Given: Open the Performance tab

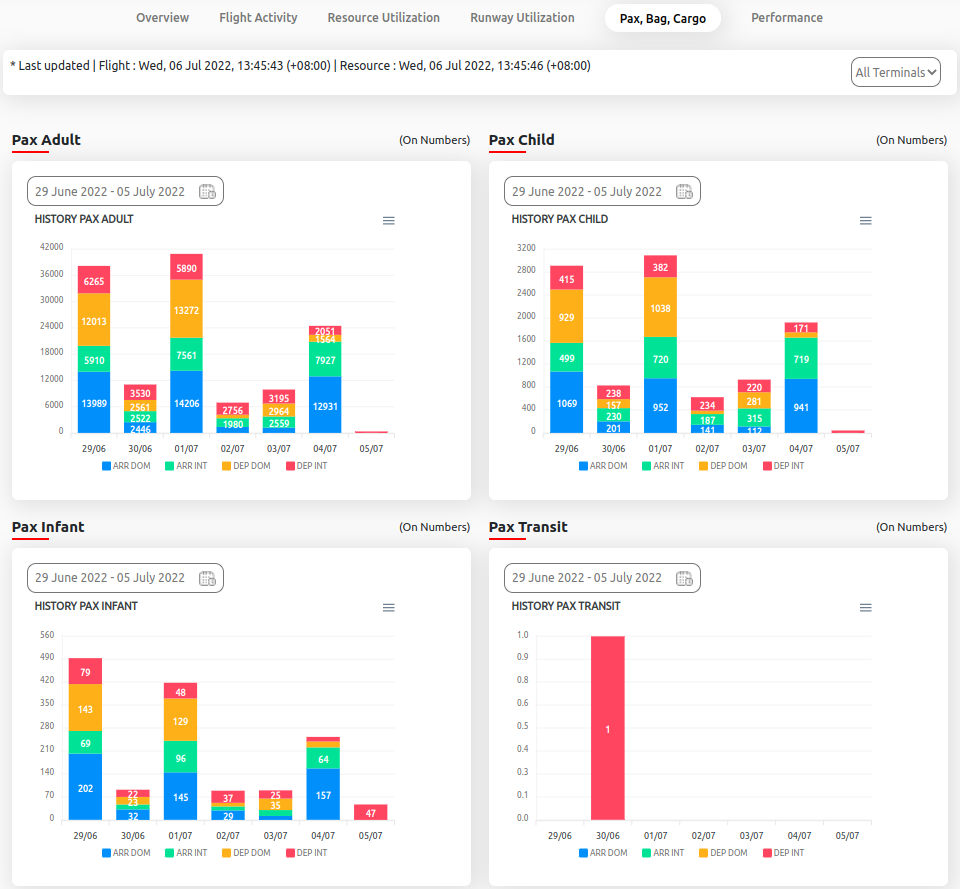Looking at the screenshot, I should (787, 18).
